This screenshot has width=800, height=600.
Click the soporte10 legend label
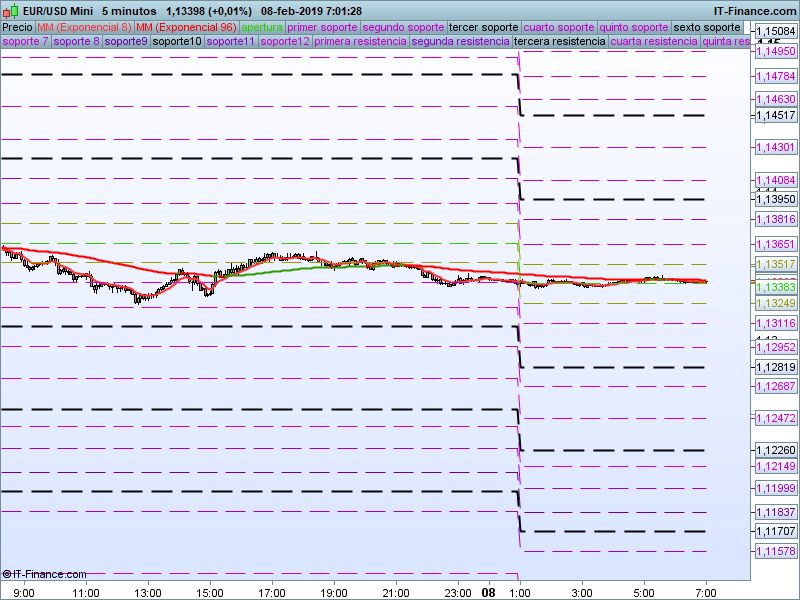(177, 42)
